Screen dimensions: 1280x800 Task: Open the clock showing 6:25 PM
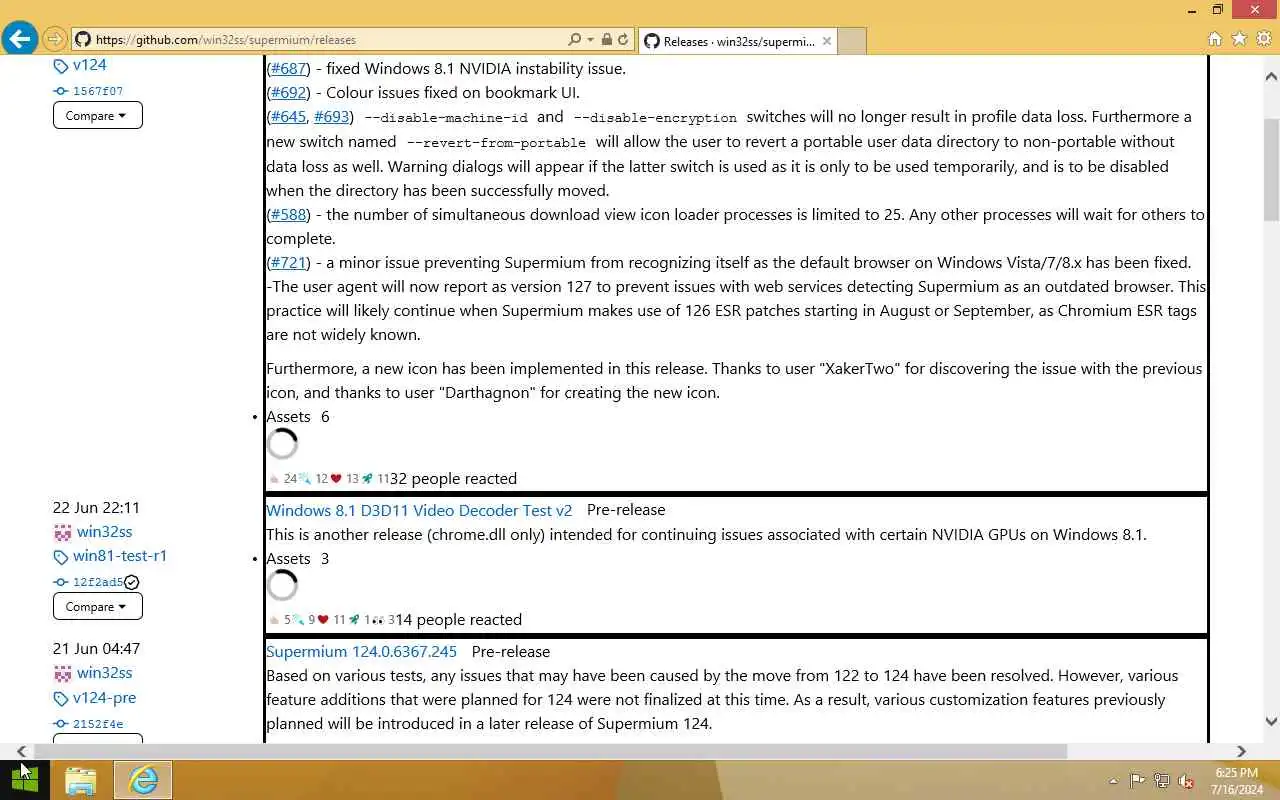point(1237,780)
